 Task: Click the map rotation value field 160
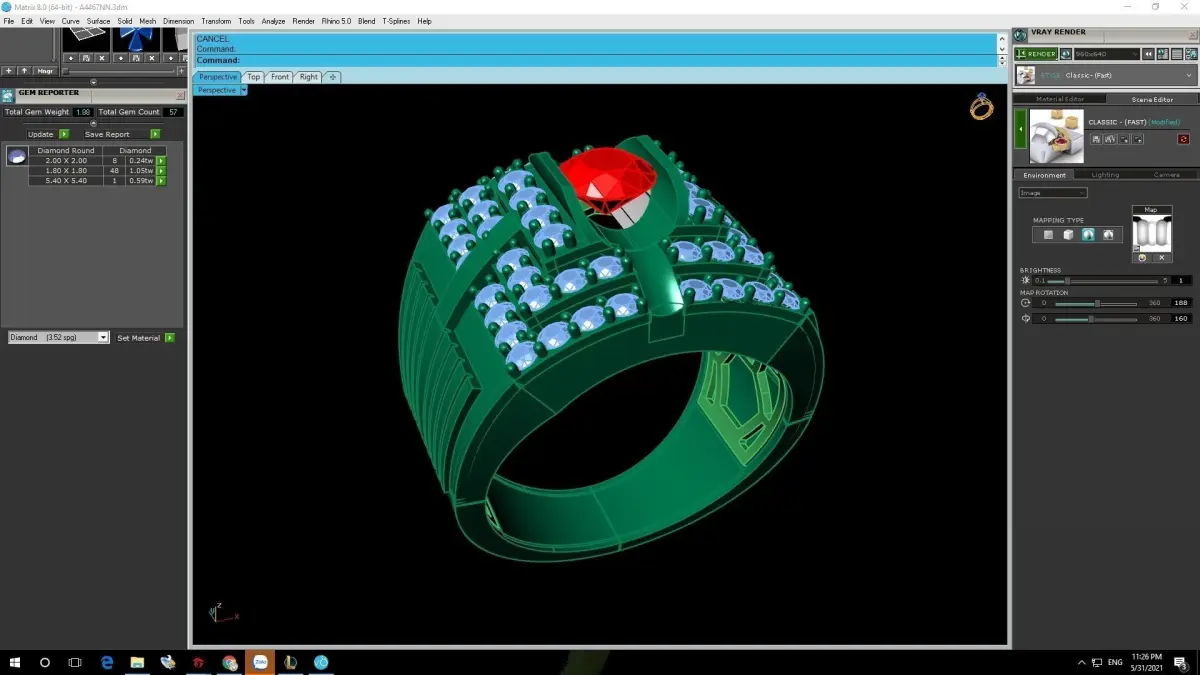point(1181,319)
